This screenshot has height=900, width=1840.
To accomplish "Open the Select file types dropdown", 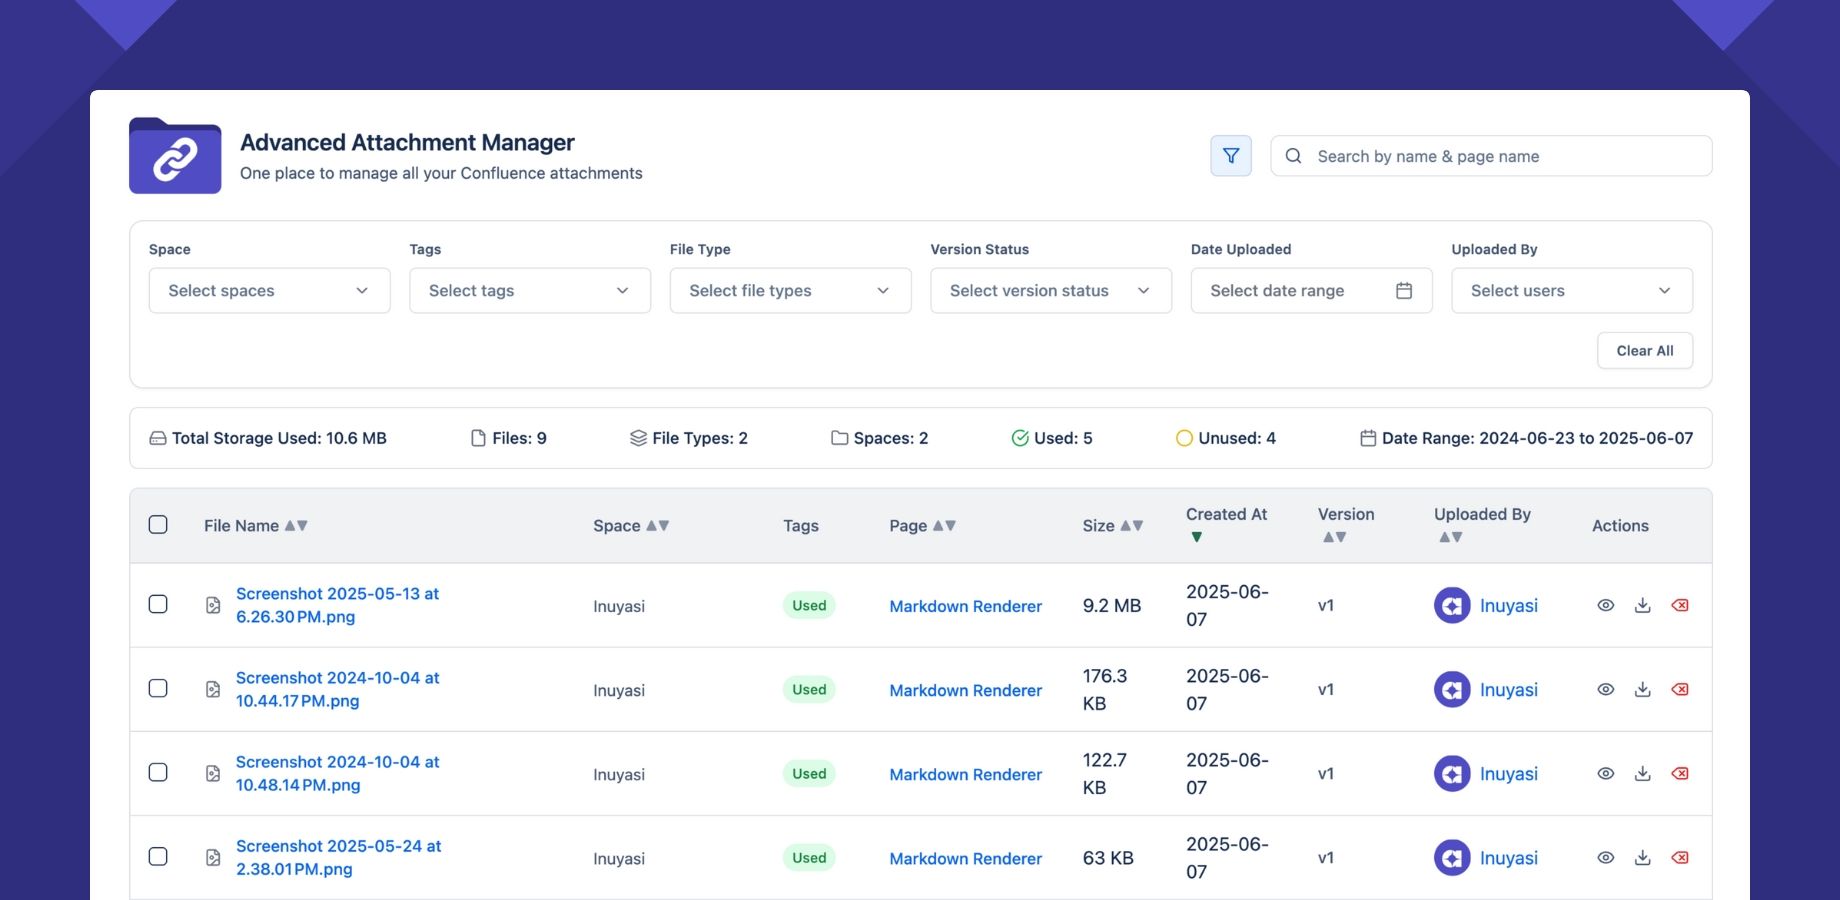I will 791,290.
